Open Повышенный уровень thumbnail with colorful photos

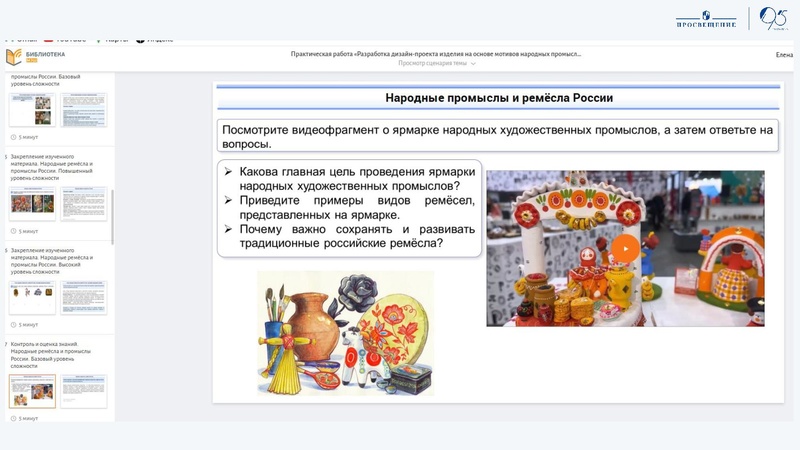point(32,204)
